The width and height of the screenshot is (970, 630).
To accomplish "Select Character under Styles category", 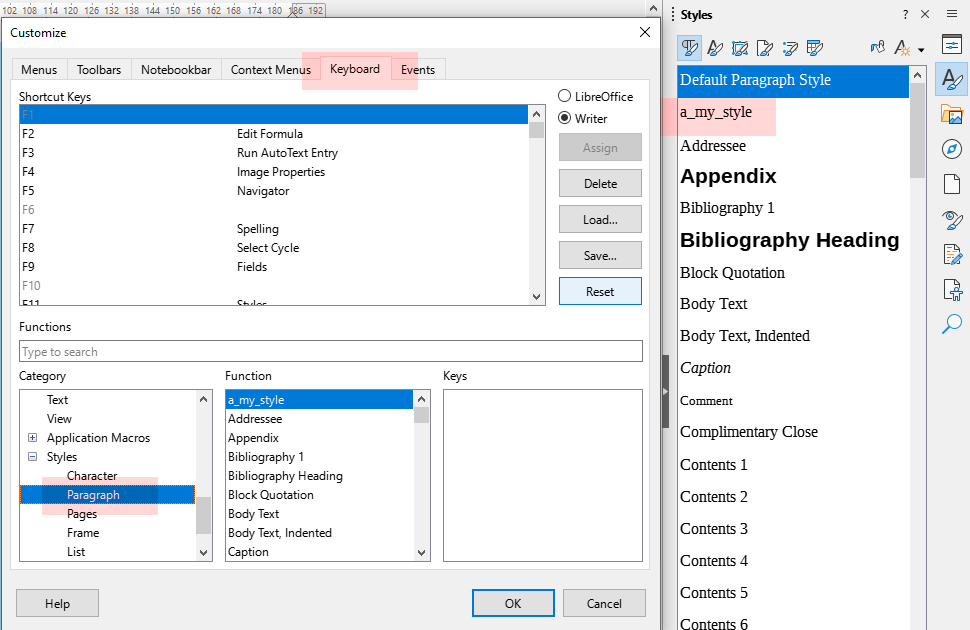I will point(92,475).
